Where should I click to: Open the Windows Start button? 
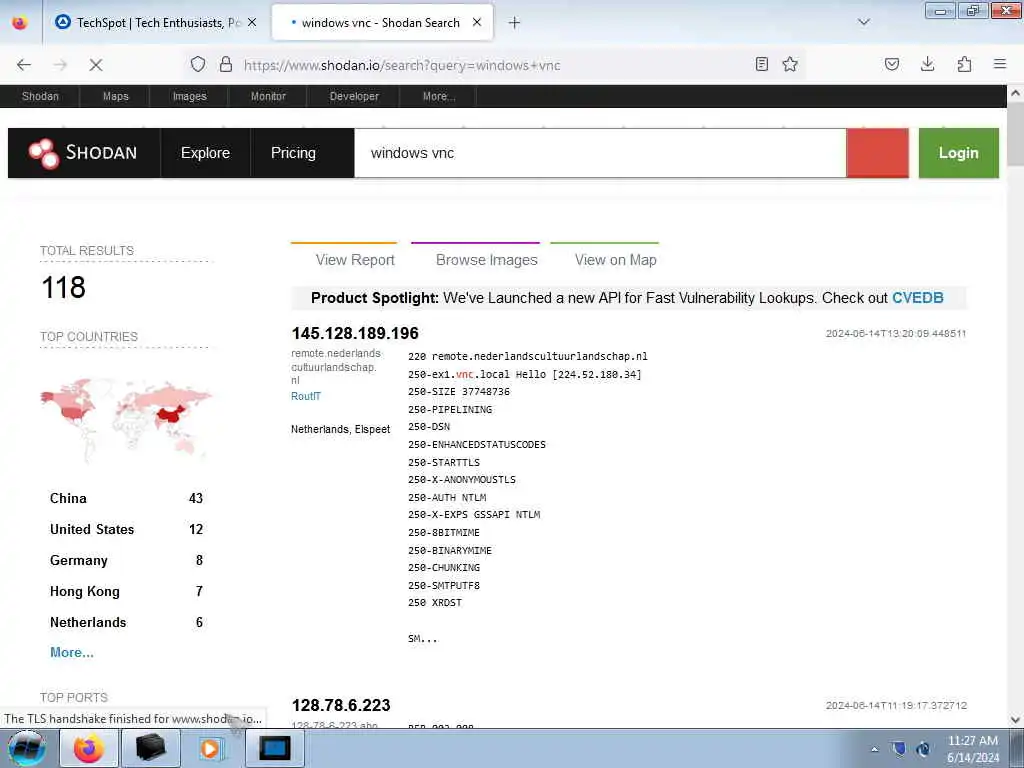coord(26,749)
